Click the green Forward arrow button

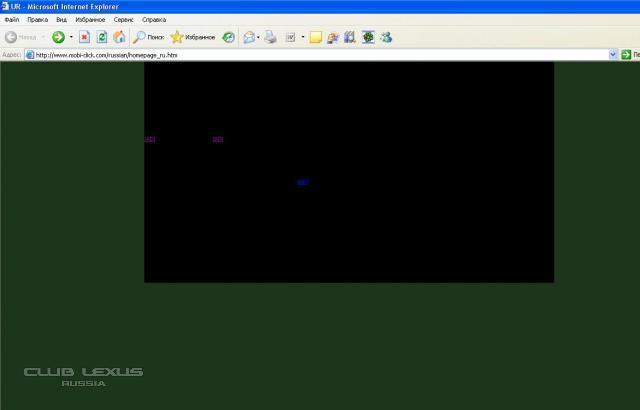(58, 37)
